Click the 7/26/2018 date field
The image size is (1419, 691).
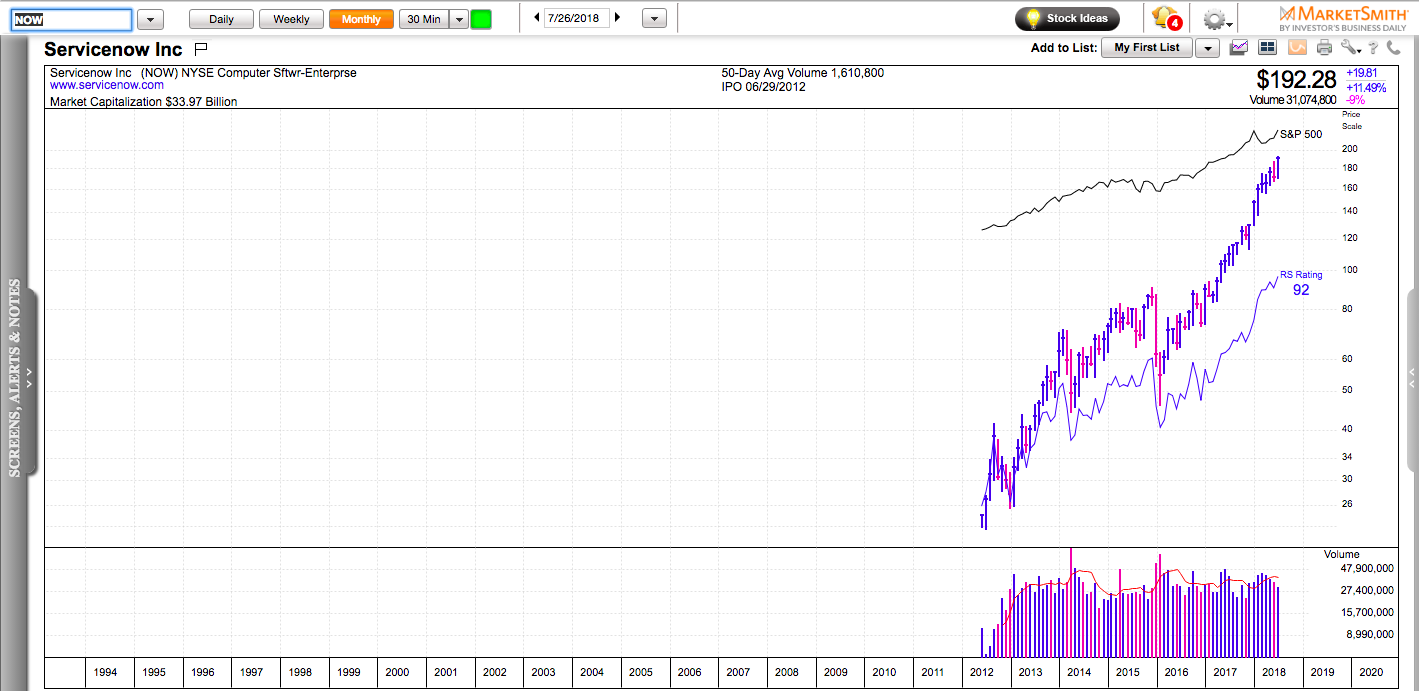click(577, 18)
